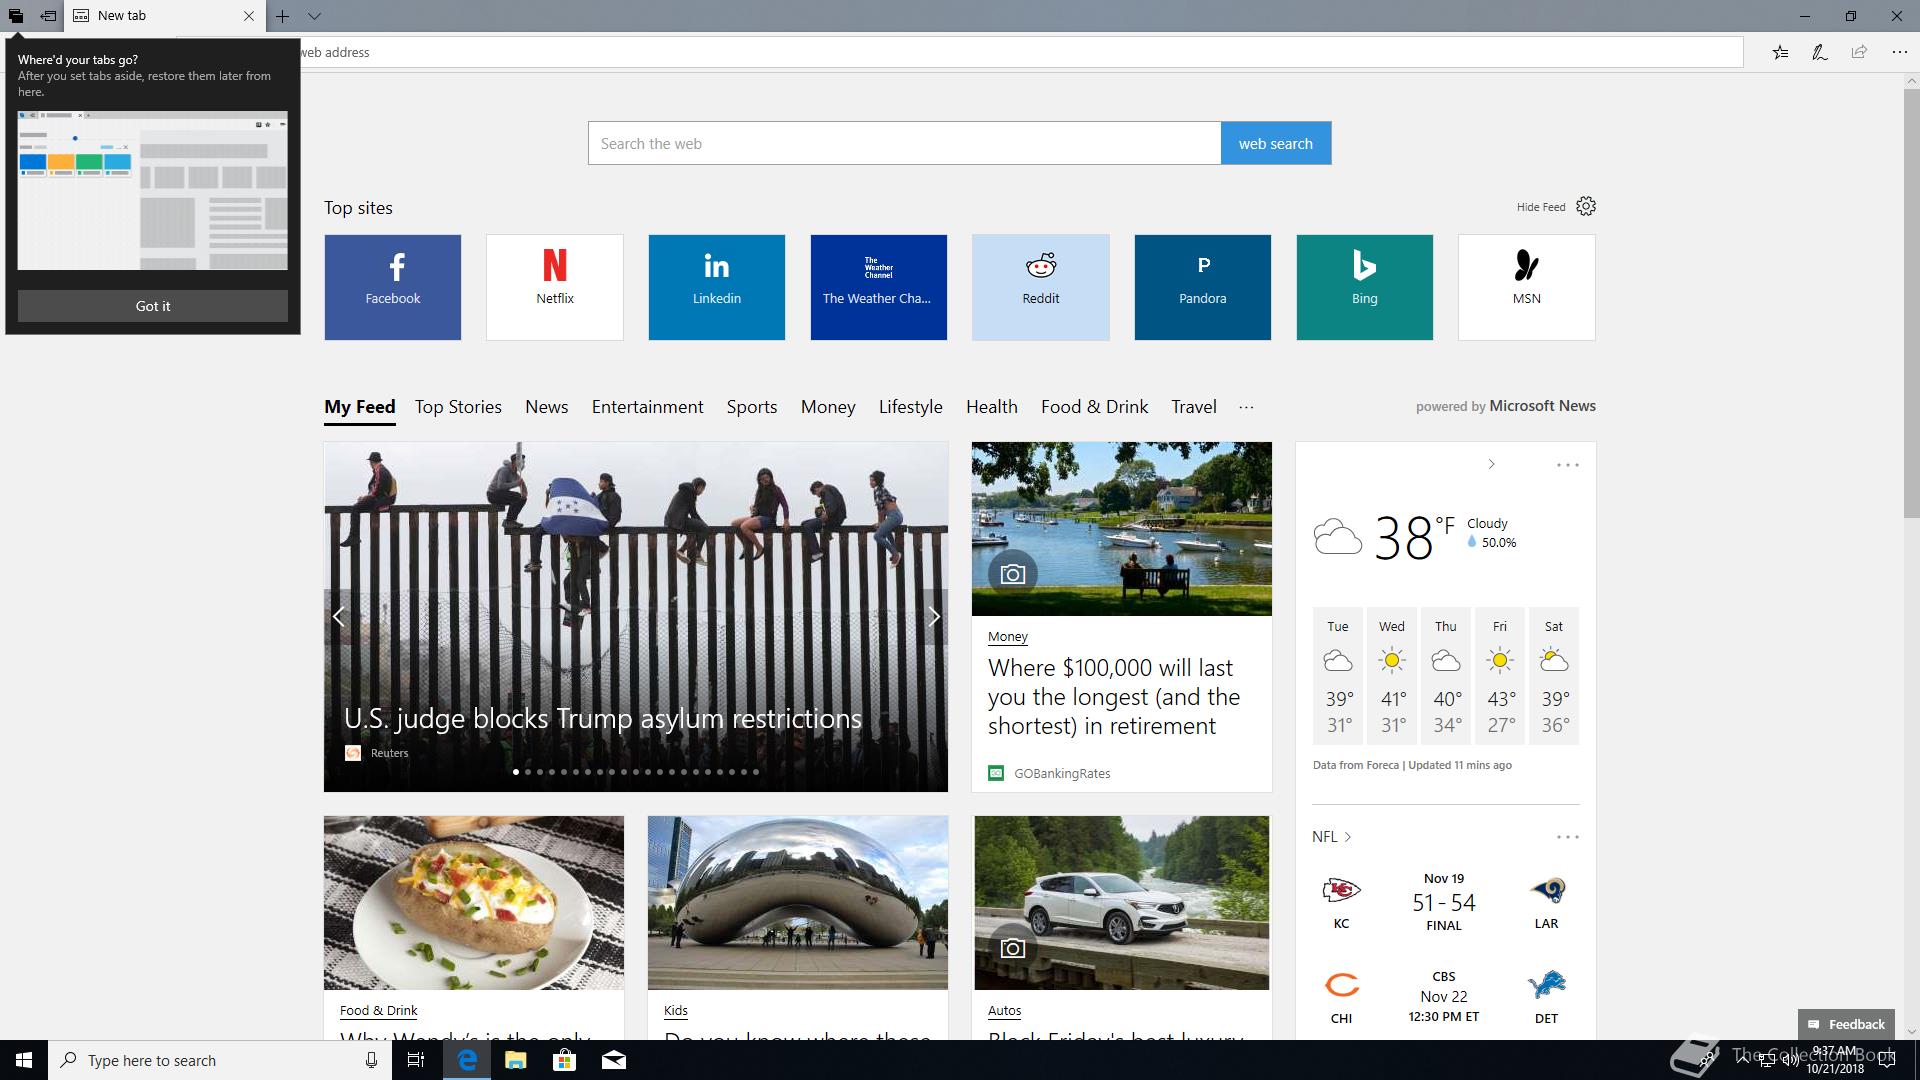Click the Task View taskbar icon

tap(416, 1060)
